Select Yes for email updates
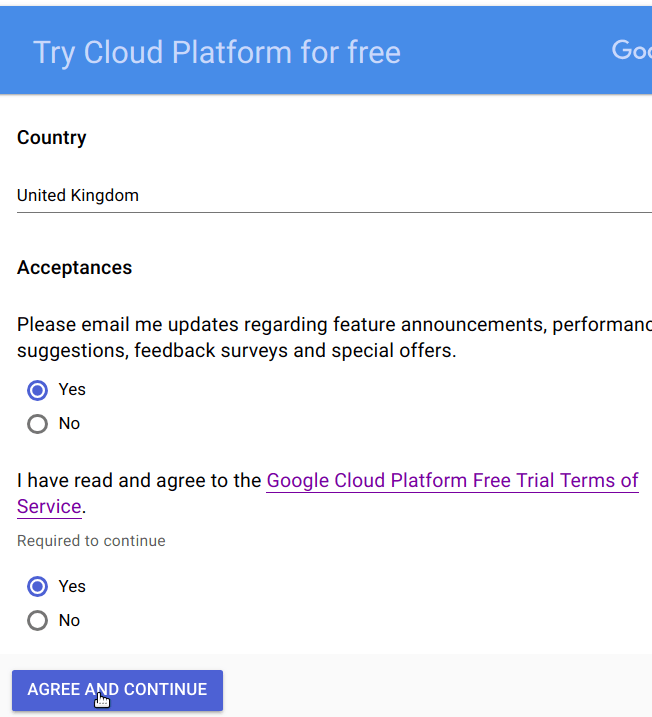Image resolution: width=652 pixels, height=717 pixels. (x=37, y=390)
